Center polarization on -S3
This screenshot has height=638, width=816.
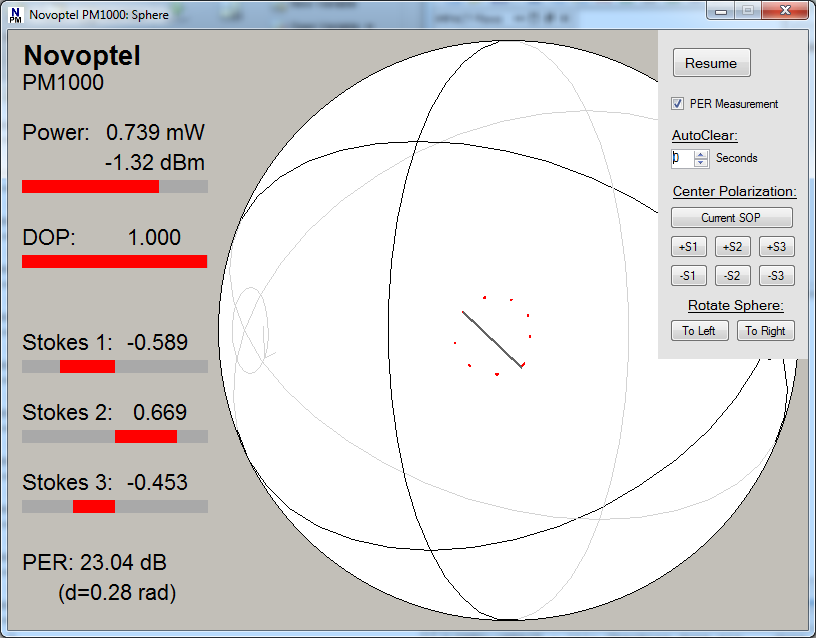click(x=777, y=276)
